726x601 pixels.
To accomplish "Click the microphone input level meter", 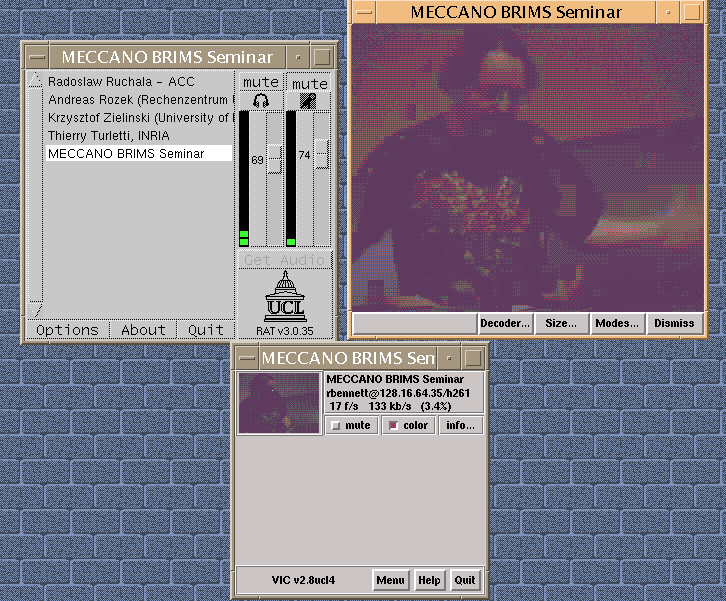I will pyautogui.click(x=291, y=178).
